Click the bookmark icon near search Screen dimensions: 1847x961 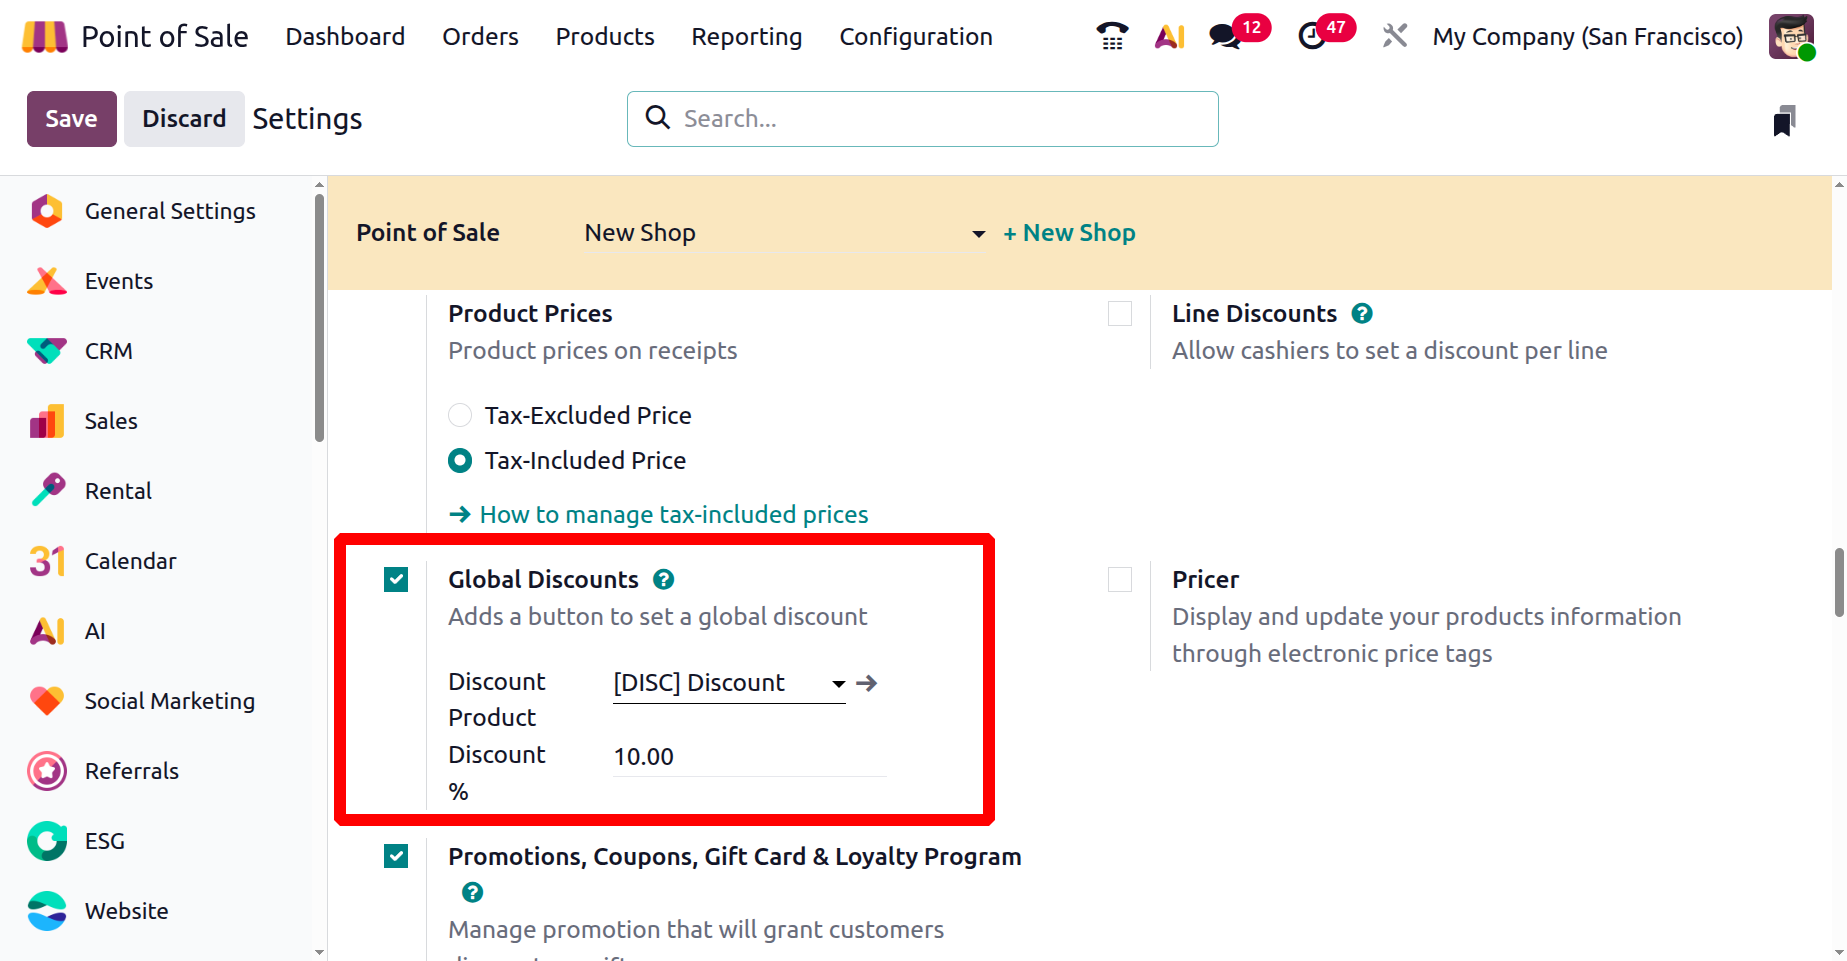(x=1784, y=121)
